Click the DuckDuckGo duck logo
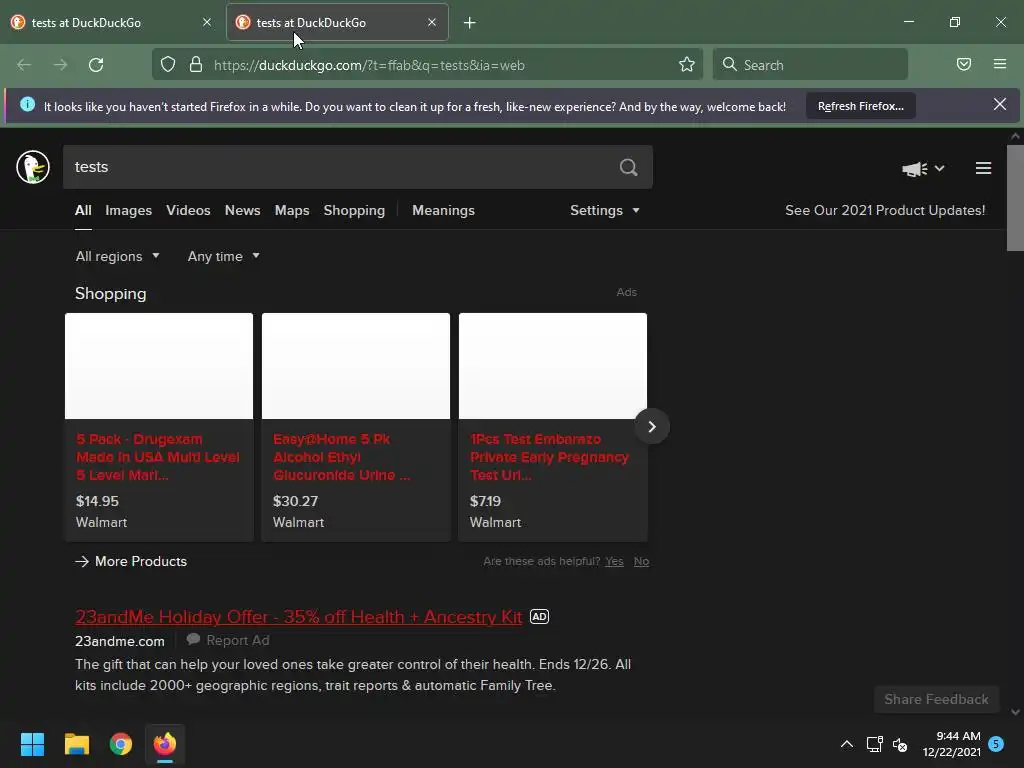1024x768 pixels. coord(33,167)
